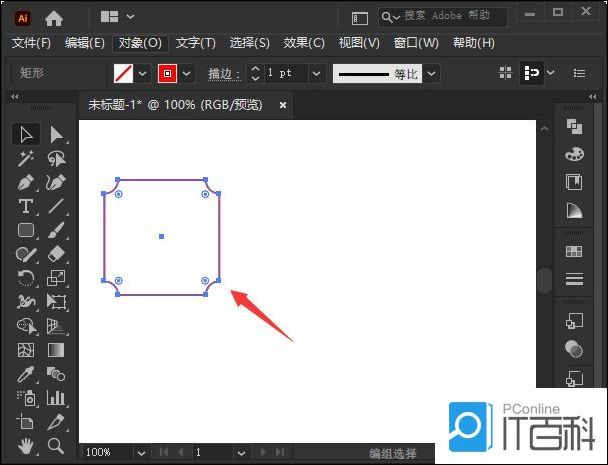
Task: Click the red stroke color swatch
Action: tap(168, 73)
